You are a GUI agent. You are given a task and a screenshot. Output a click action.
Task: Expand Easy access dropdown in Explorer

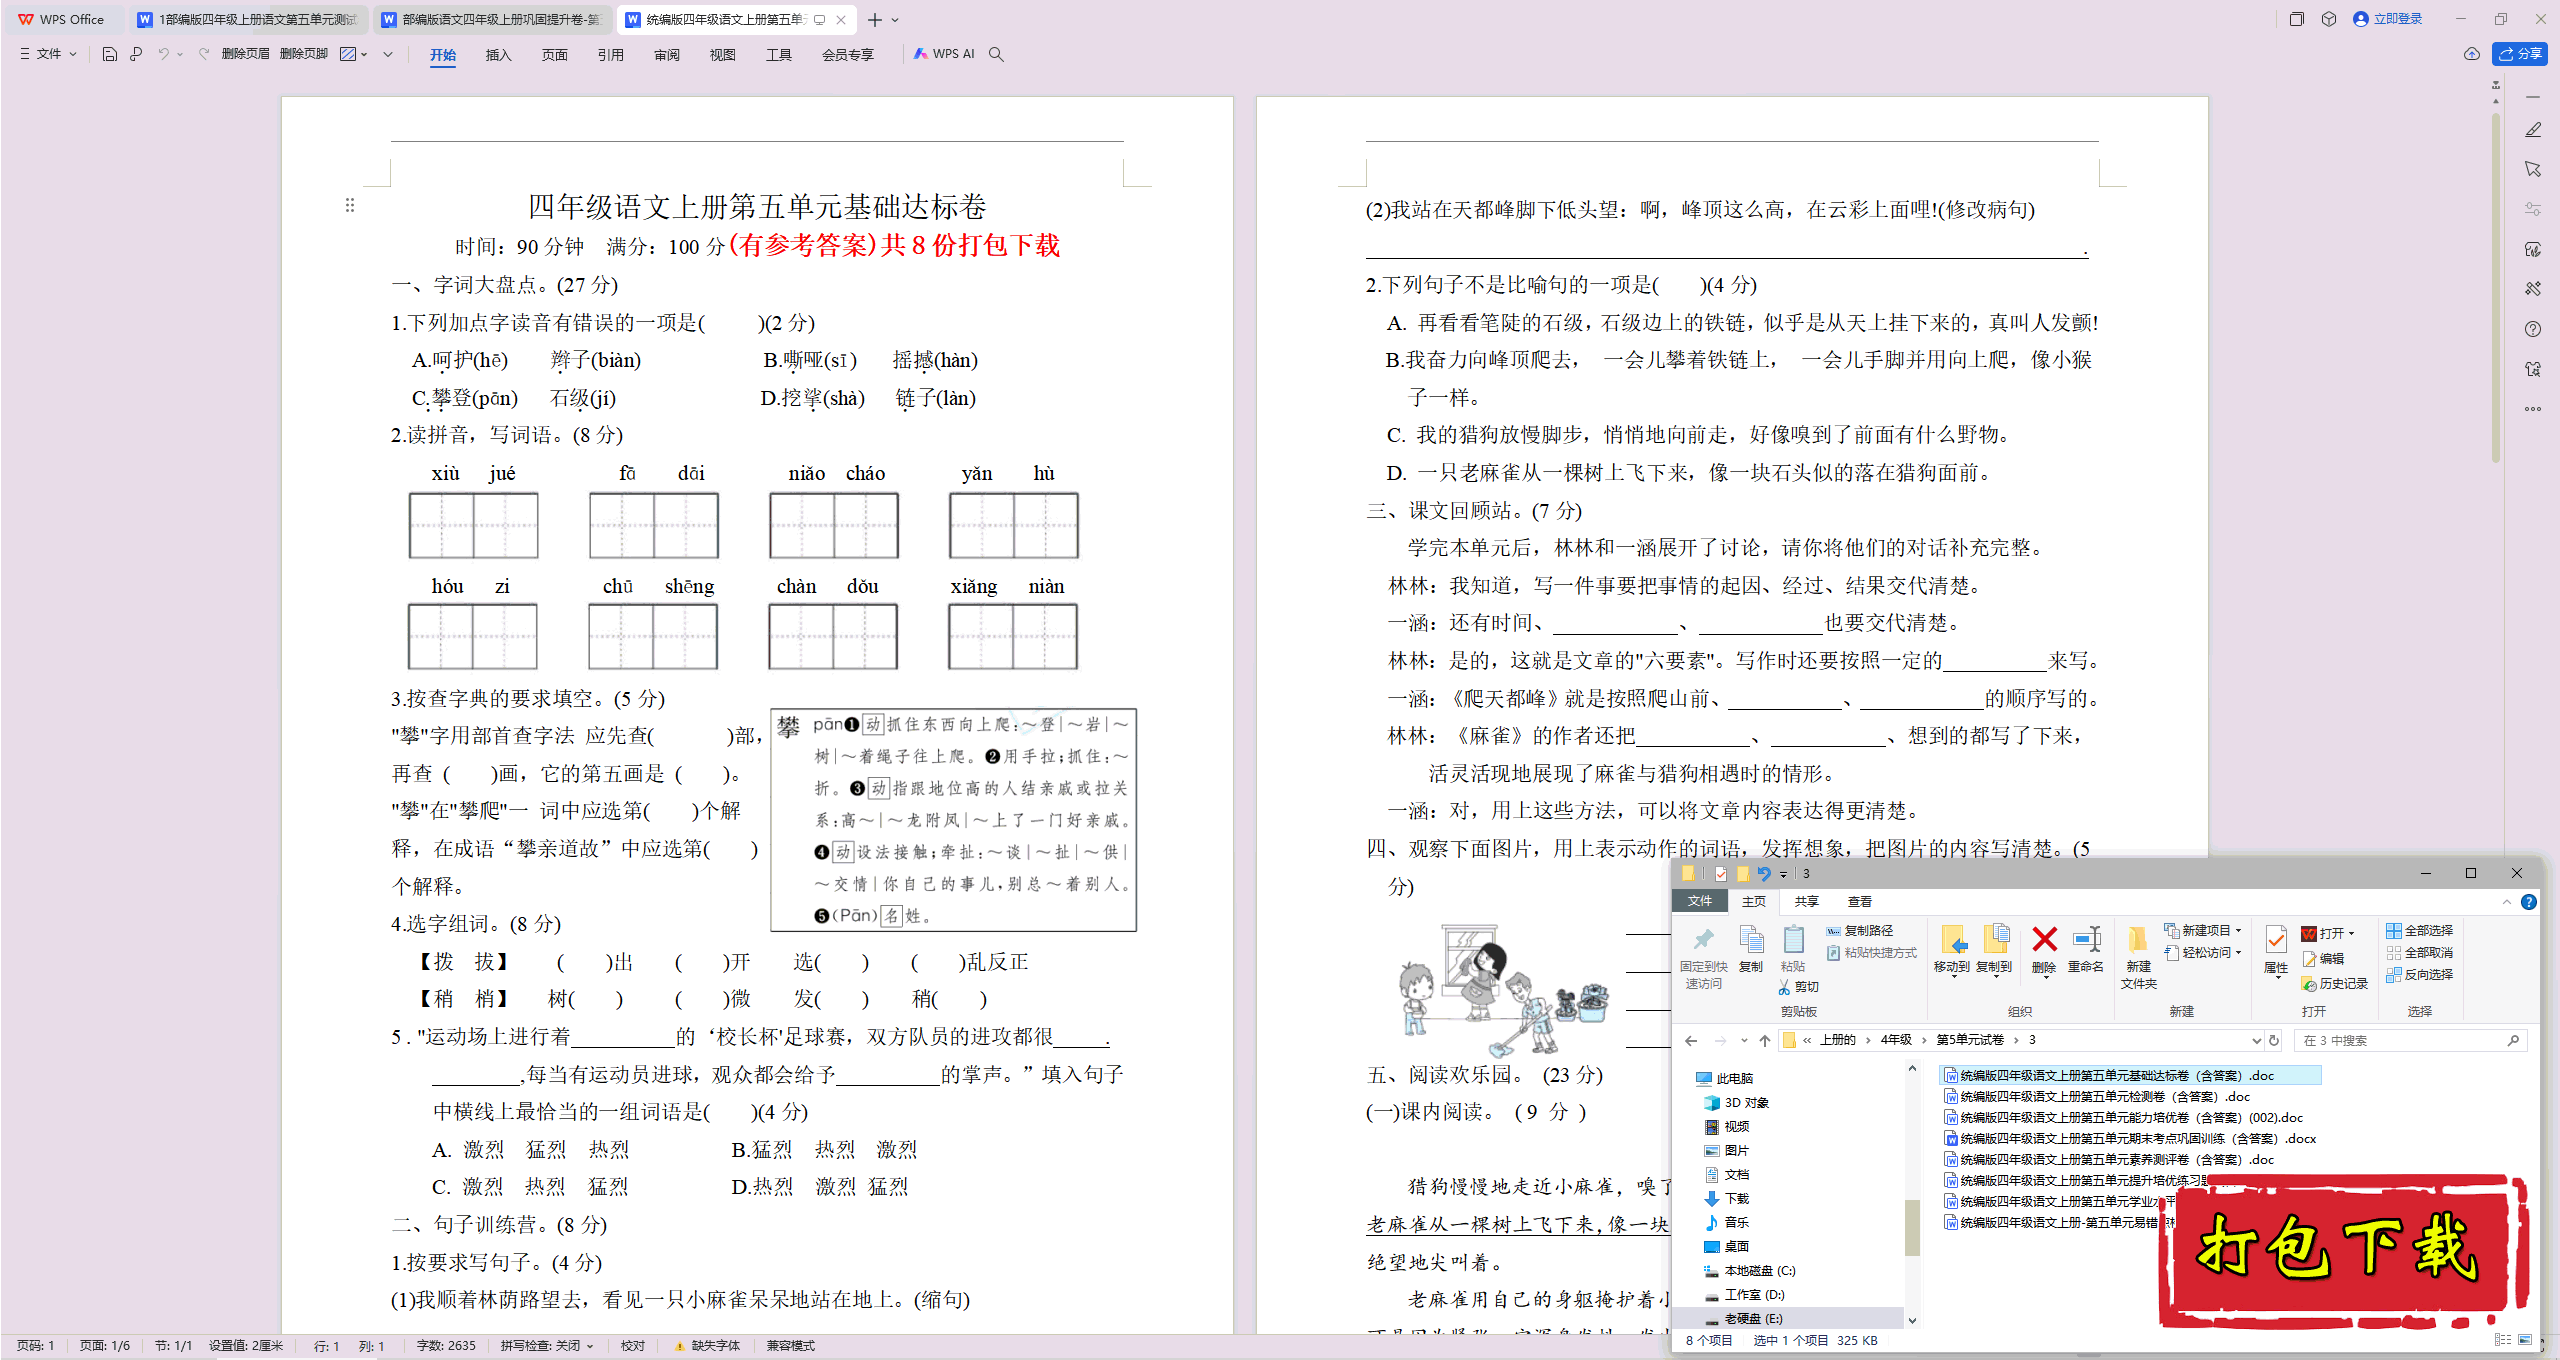[x=2203, y=953]
